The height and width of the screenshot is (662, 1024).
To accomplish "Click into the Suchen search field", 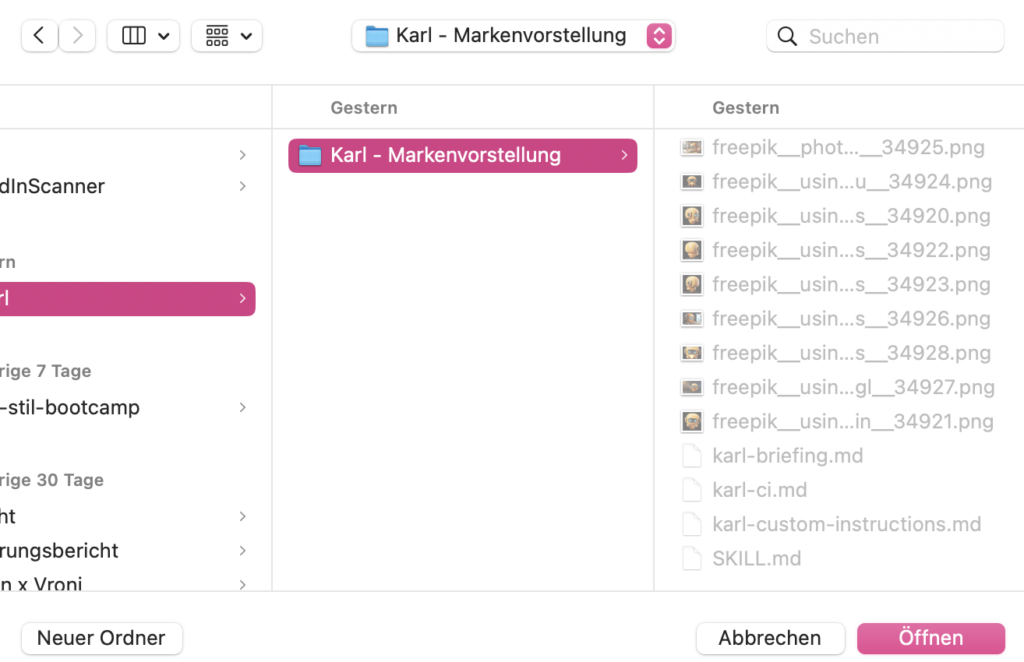I will [885, 36].
